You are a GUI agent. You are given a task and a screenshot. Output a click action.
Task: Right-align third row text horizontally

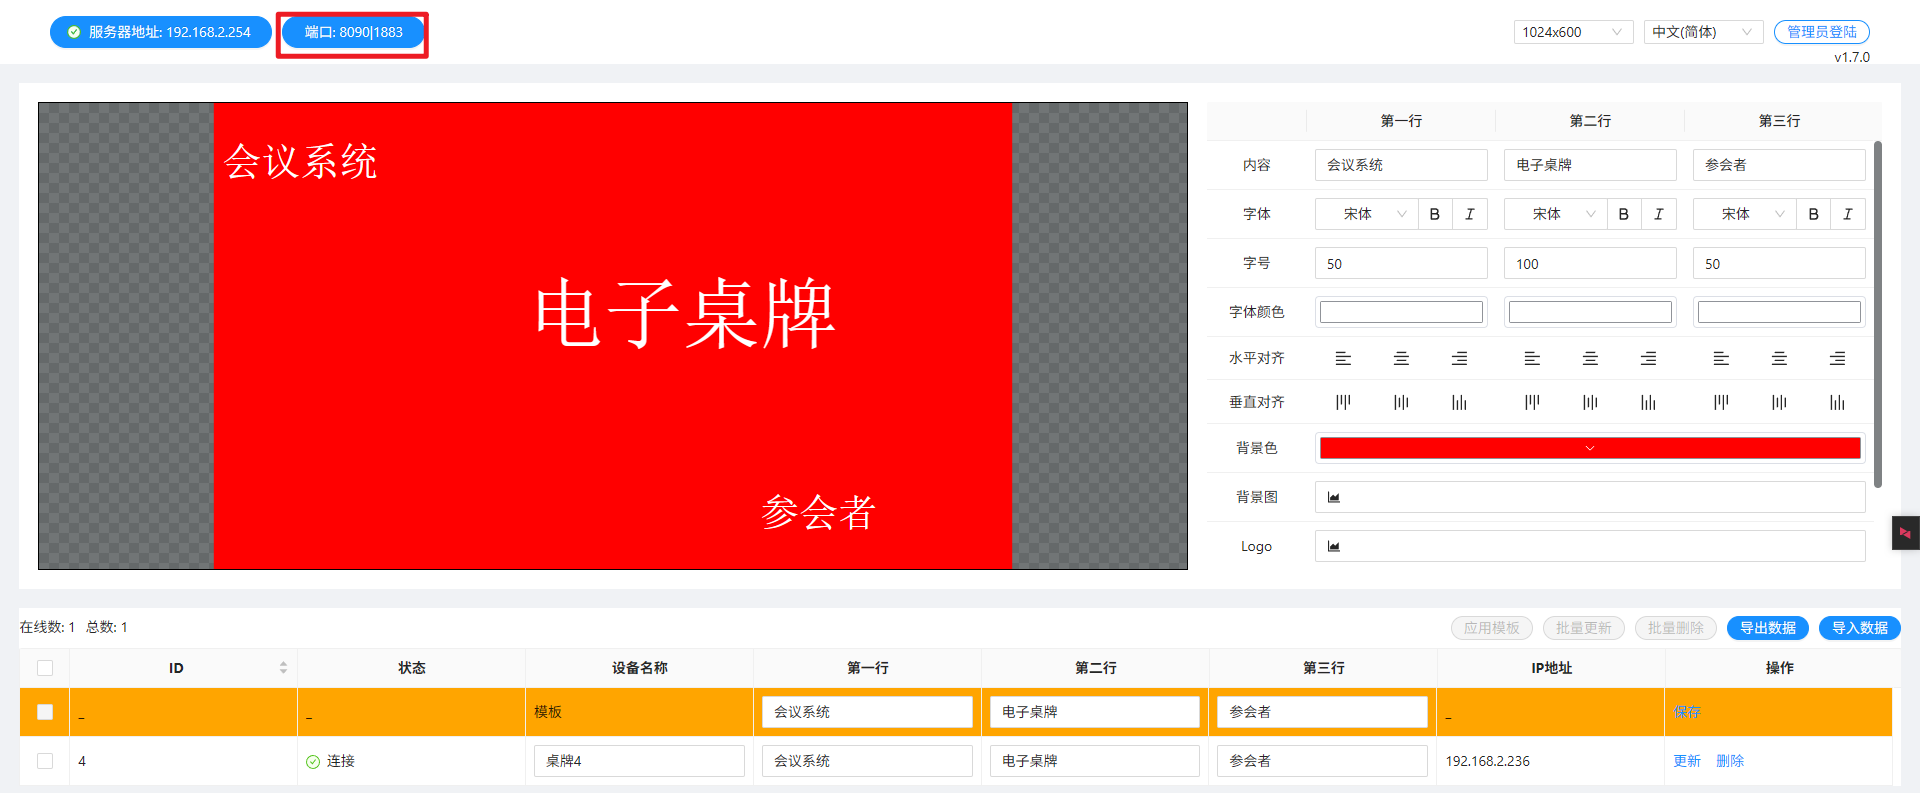pyautogui.click(x=1837, y=358)
